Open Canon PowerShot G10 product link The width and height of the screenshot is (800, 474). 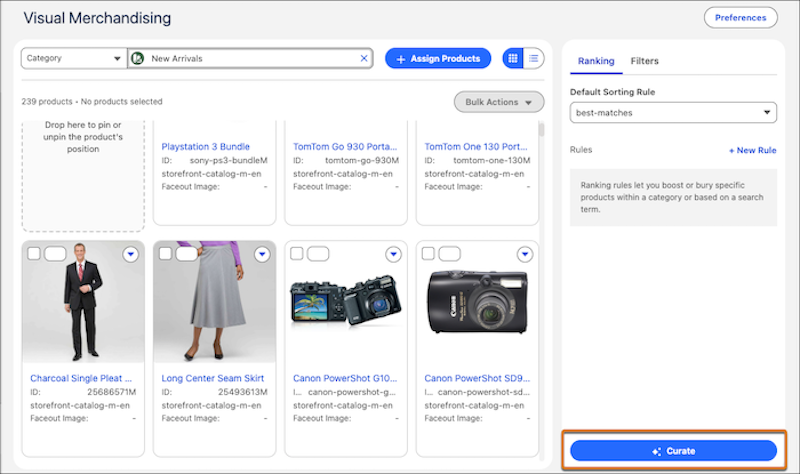tap(345, 379)
